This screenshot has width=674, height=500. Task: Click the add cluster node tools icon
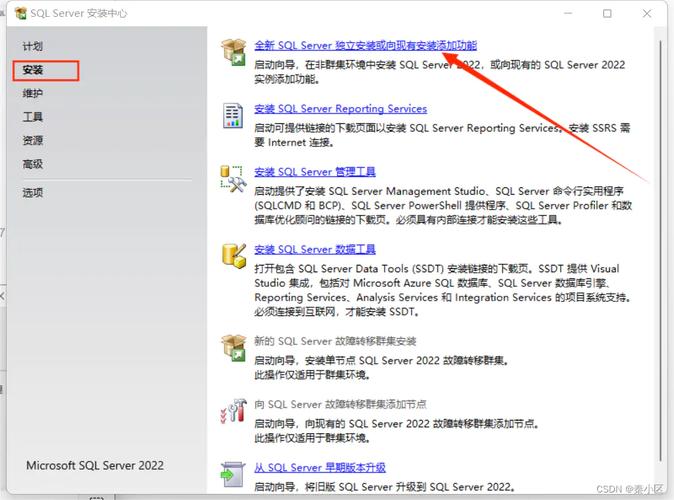233,411
